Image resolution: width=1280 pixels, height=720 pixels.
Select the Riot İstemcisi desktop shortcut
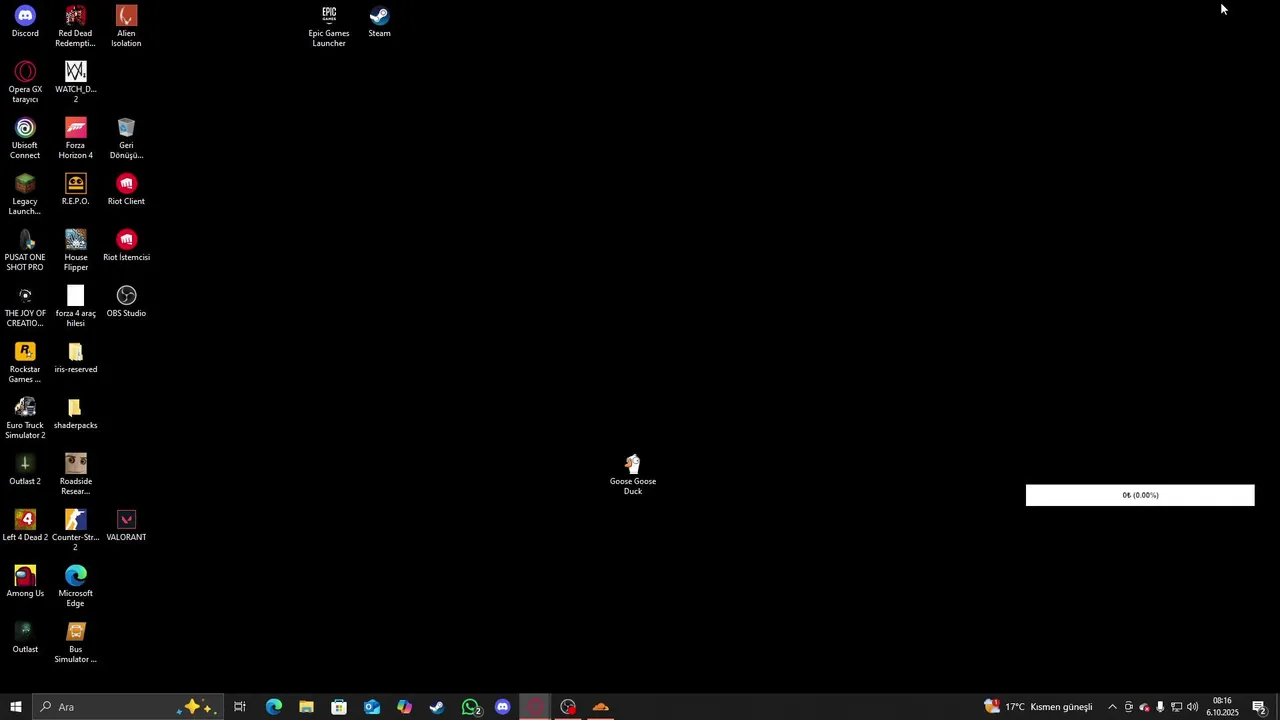click(x=126, y=246)
